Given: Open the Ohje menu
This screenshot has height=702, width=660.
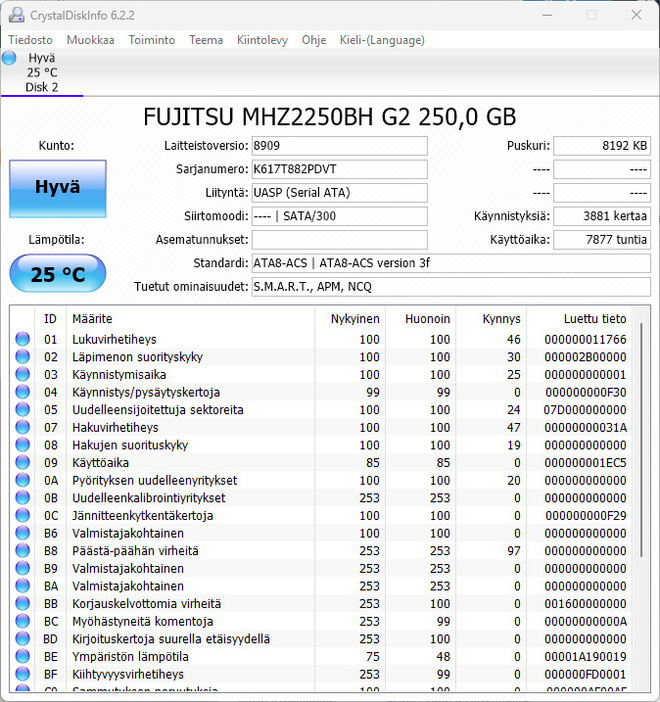Looking at the screenshot, I should point(313,40).
